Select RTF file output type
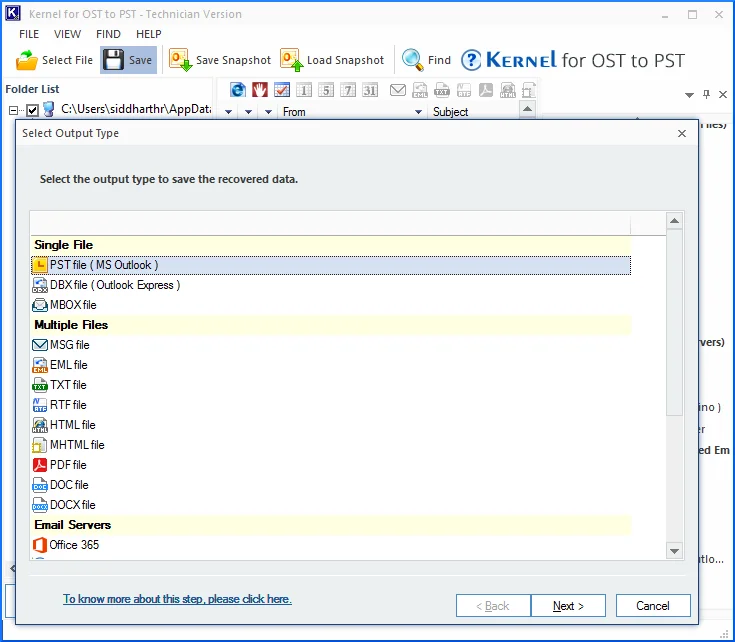 [331, 405]
